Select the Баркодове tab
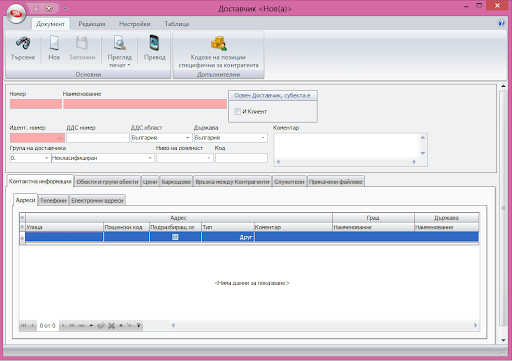 click(x=176, y=182)
